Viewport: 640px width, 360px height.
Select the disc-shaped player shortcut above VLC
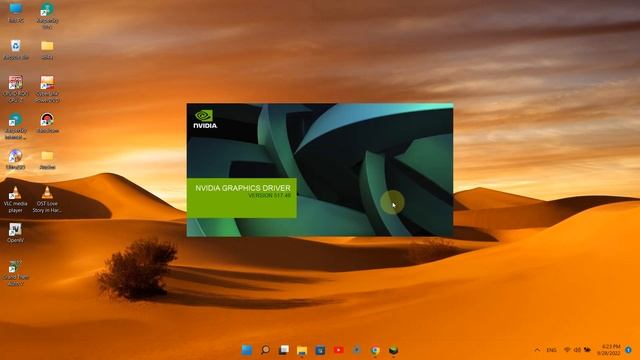(16, 159)
